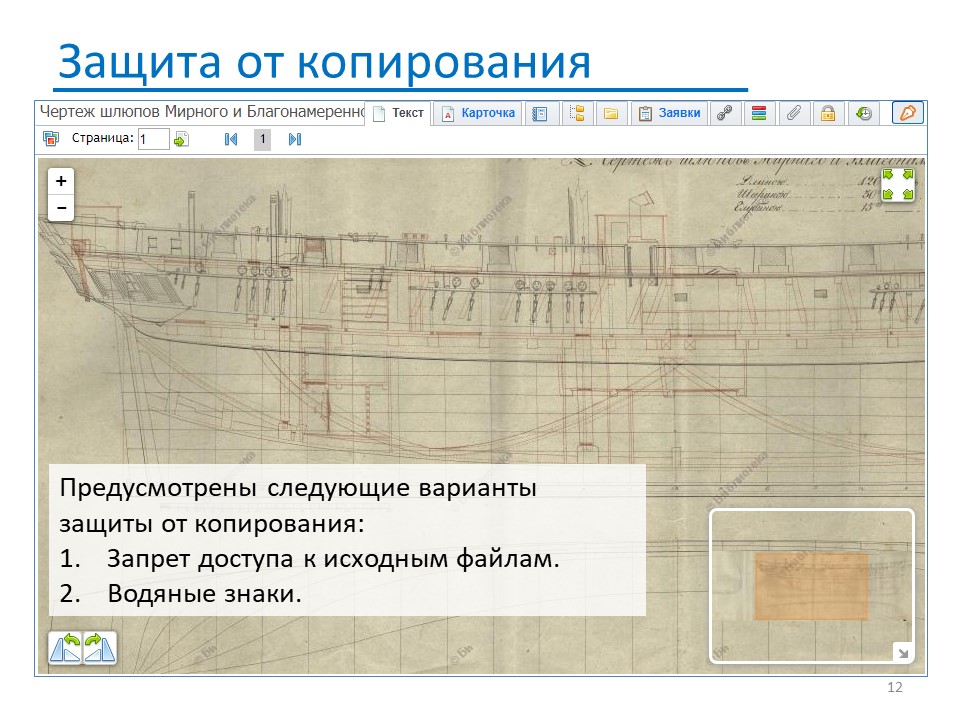Rotate the image counterclockwise

tap(65, 648)
